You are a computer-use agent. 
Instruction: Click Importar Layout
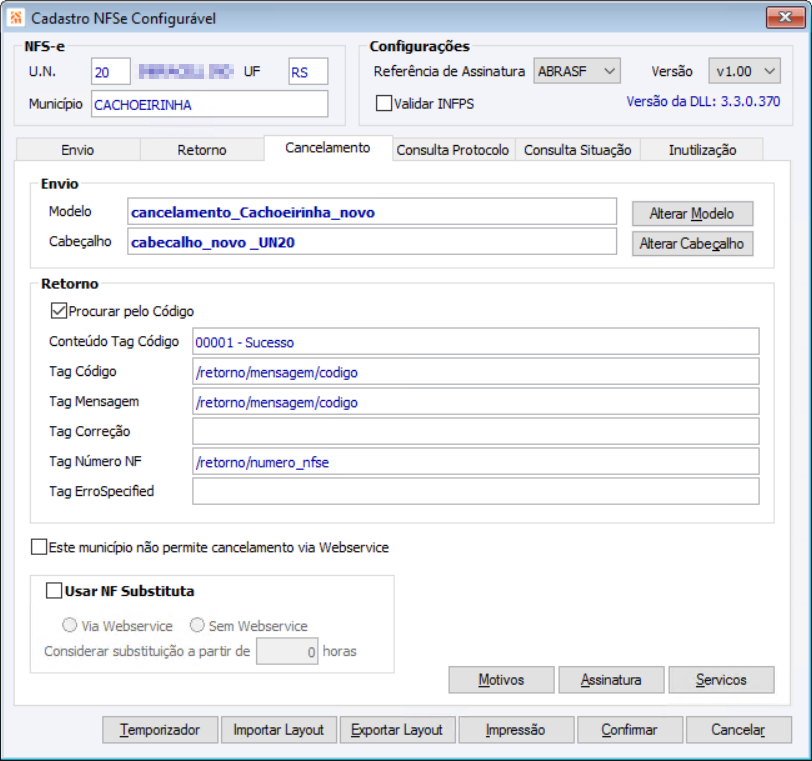279,730
